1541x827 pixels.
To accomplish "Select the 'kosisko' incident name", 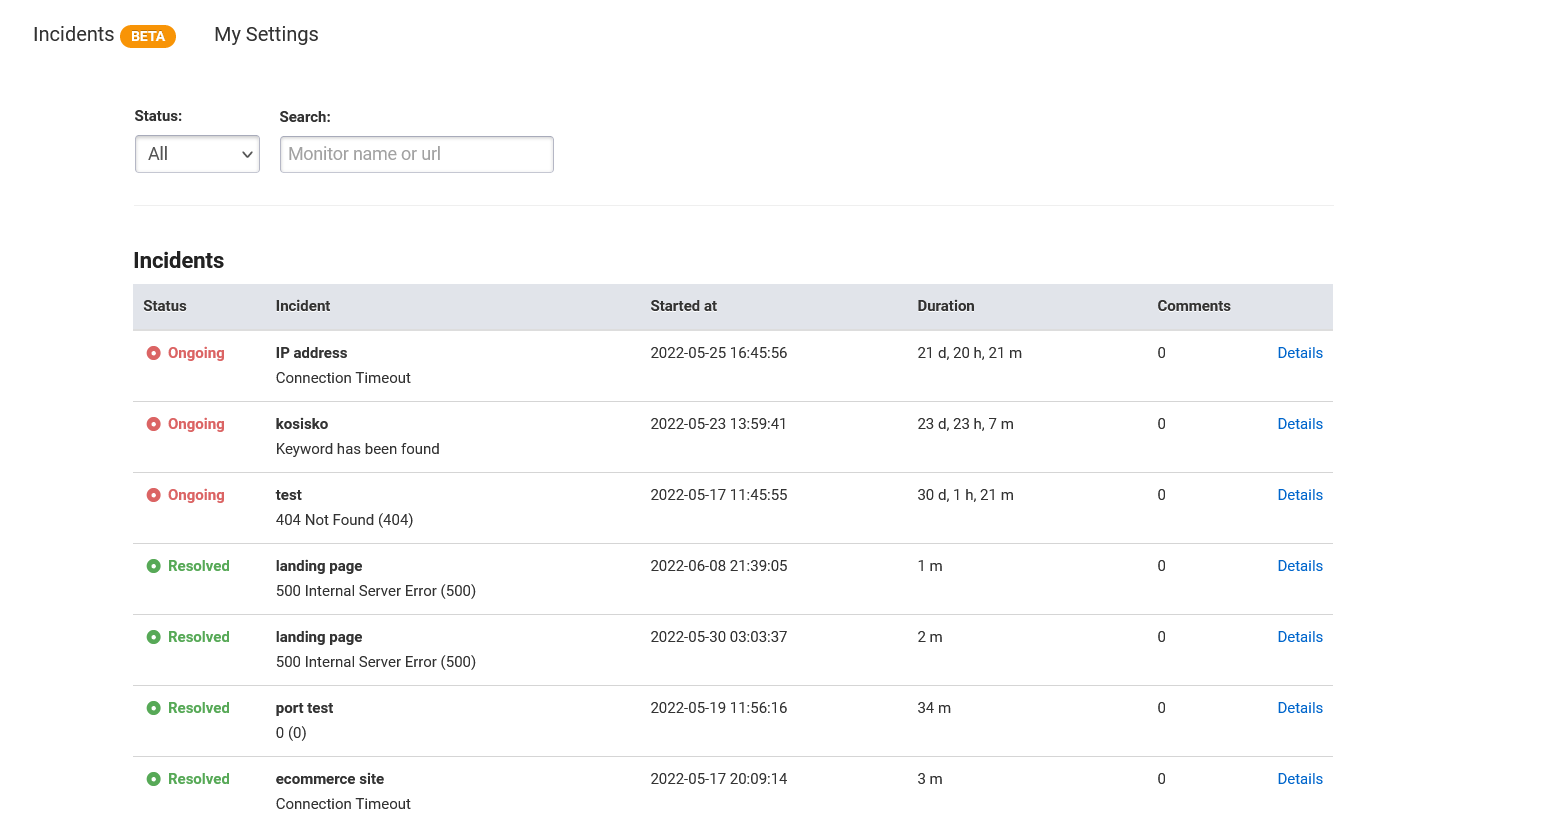I will pos(302,424).
